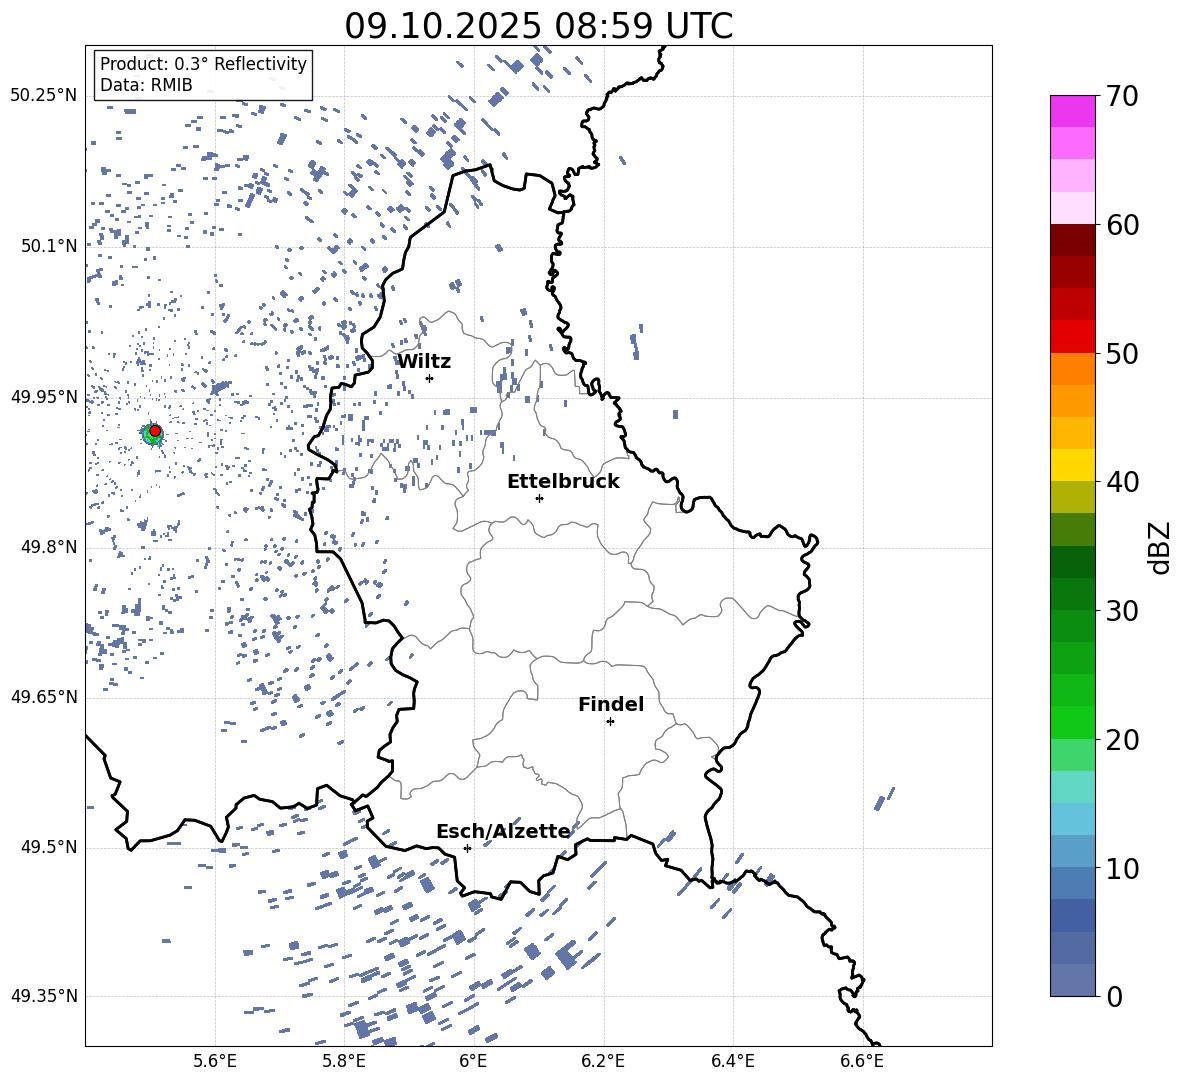
Task: Click the 5.8°E longitude label
Action: tap(344, 1062)
